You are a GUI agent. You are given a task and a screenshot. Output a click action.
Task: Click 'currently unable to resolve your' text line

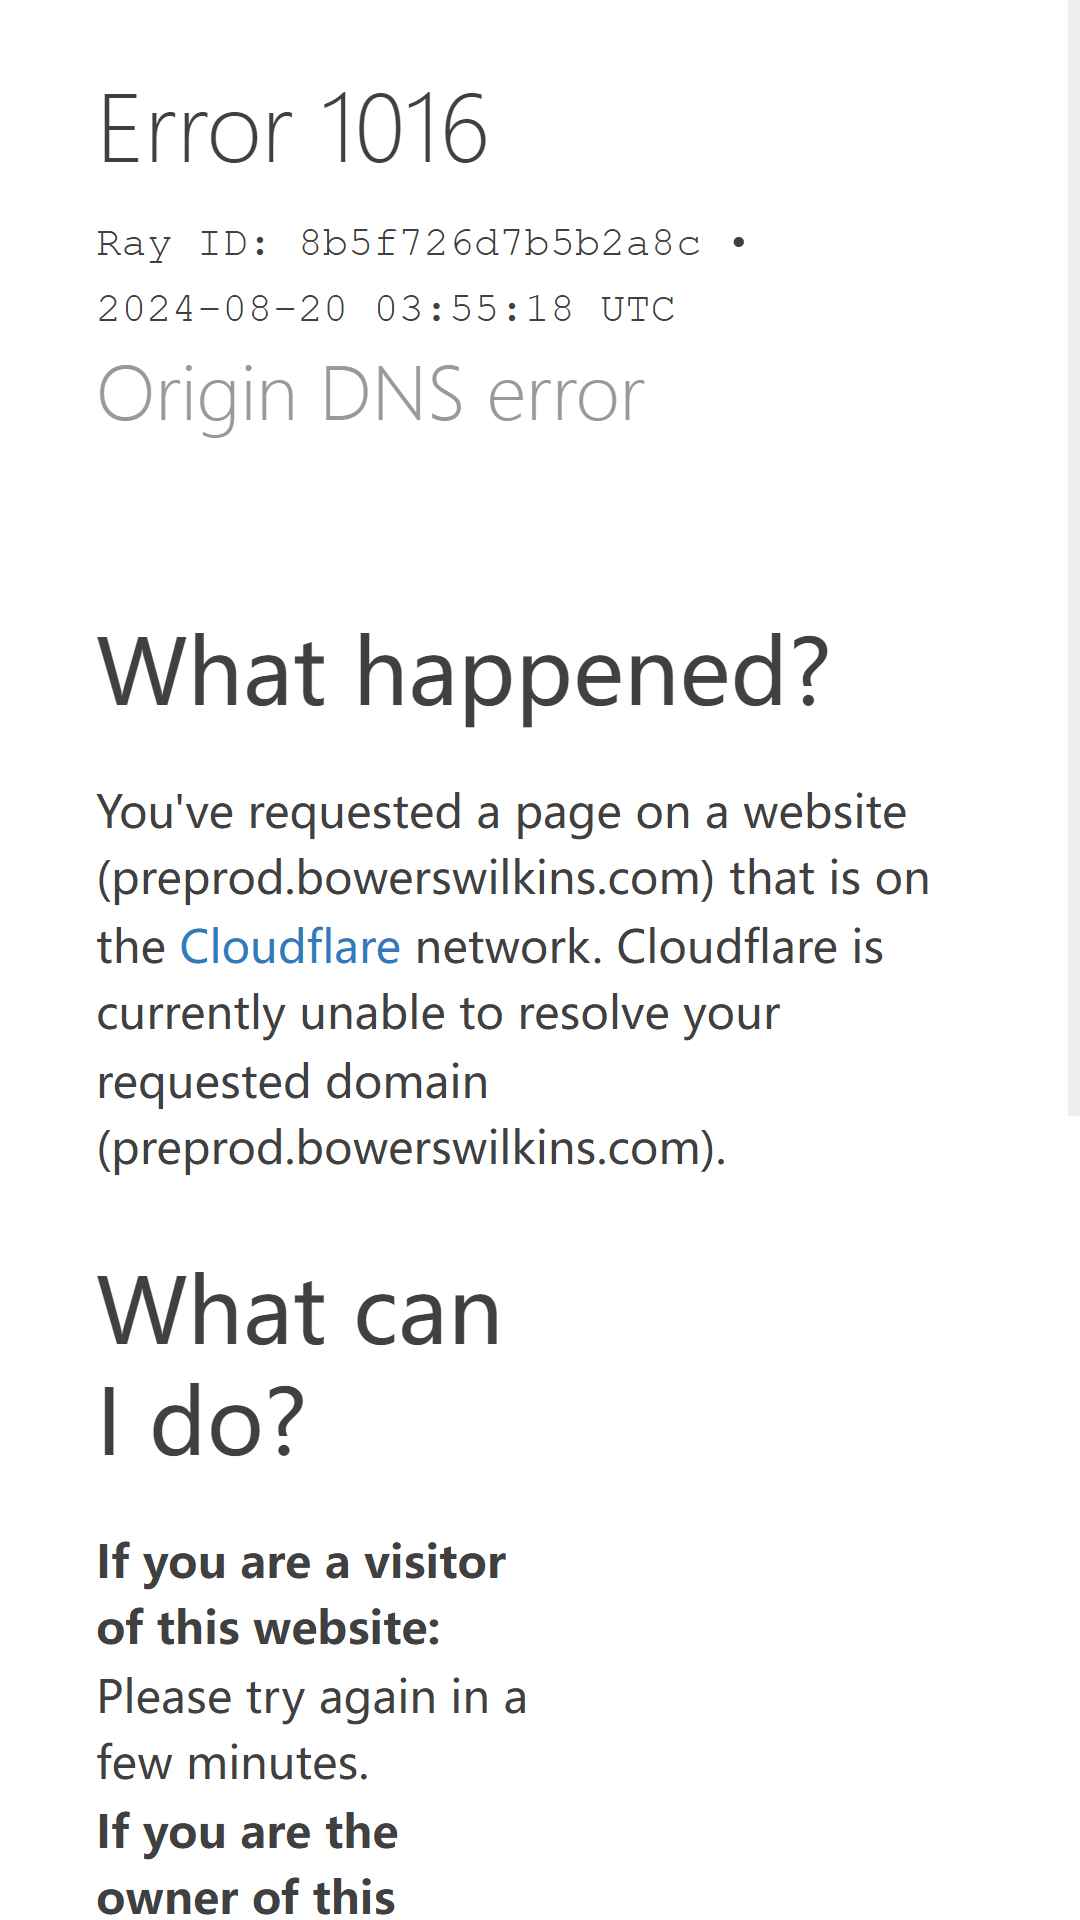tap(438, 1014)
